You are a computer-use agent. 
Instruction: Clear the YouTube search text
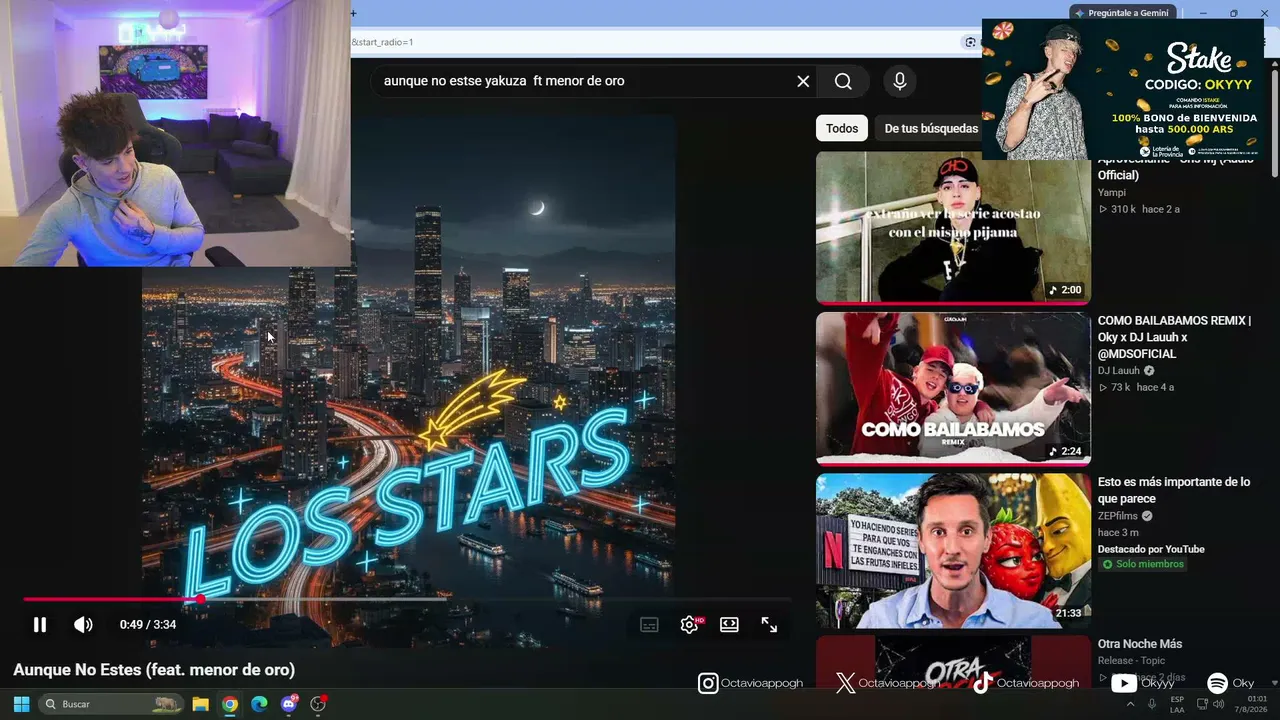click(x=803, y=81)
